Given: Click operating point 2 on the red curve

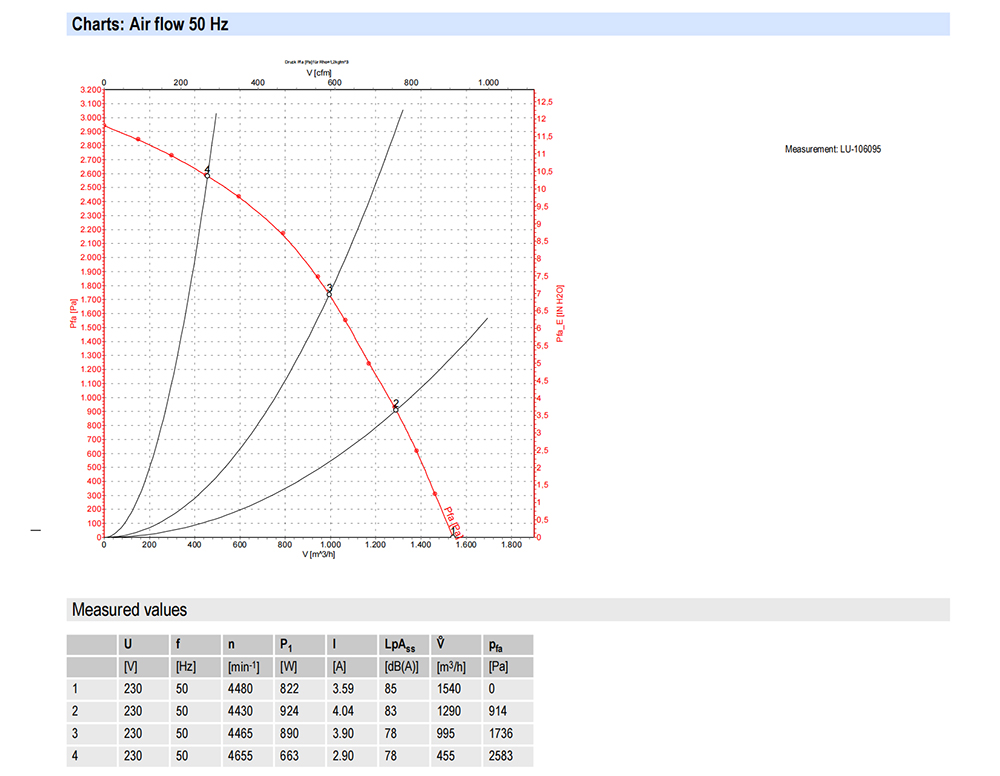Looking at the screenshot, I should coord(396,409).
